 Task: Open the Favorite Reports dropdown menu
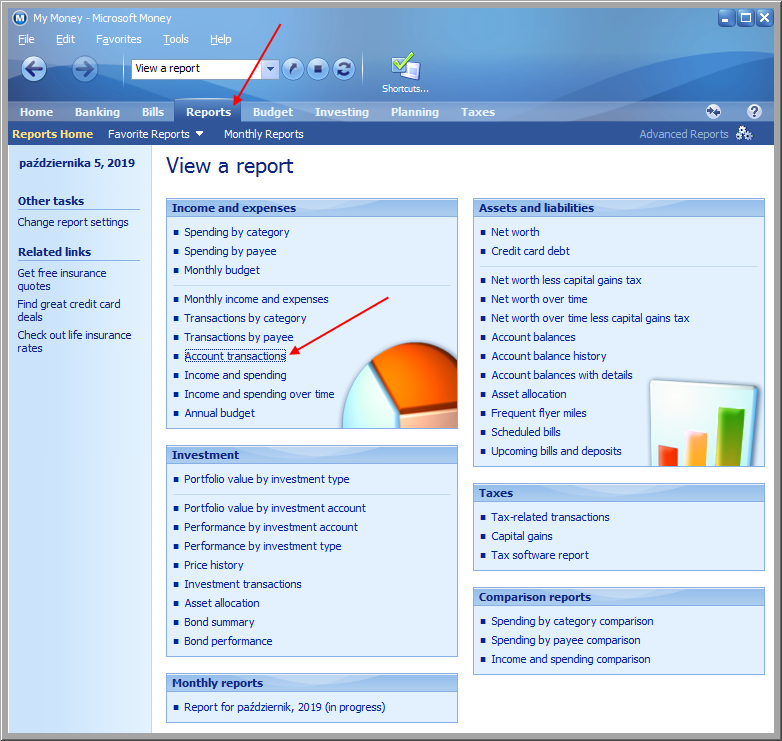[155, 134]
